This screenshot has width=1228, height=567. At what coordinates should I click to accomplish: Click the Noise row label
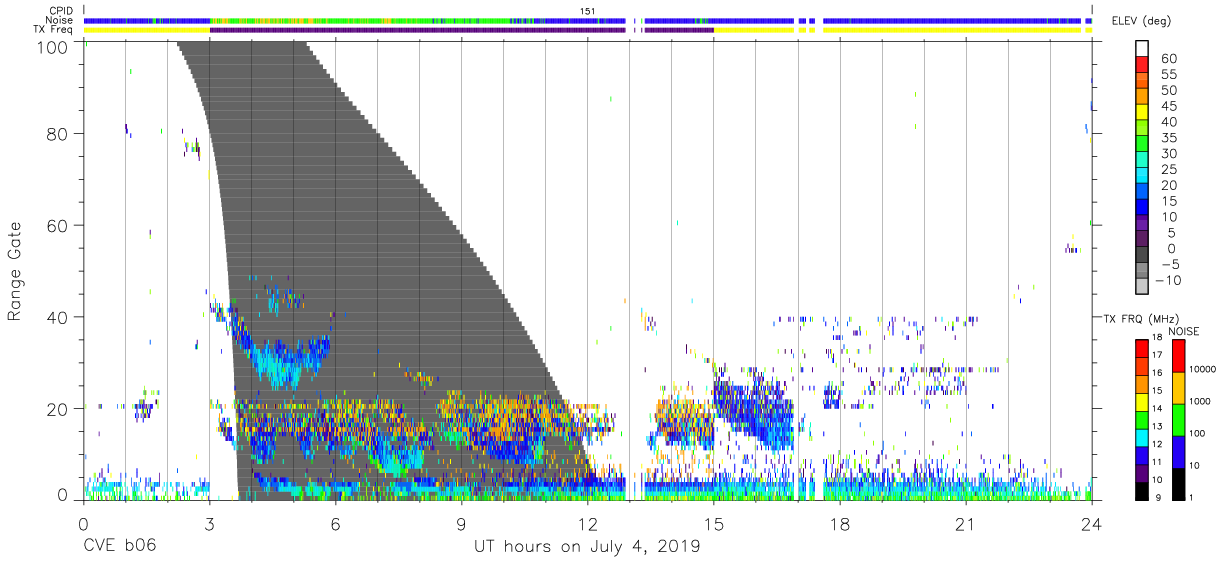(x=59, y=20)
